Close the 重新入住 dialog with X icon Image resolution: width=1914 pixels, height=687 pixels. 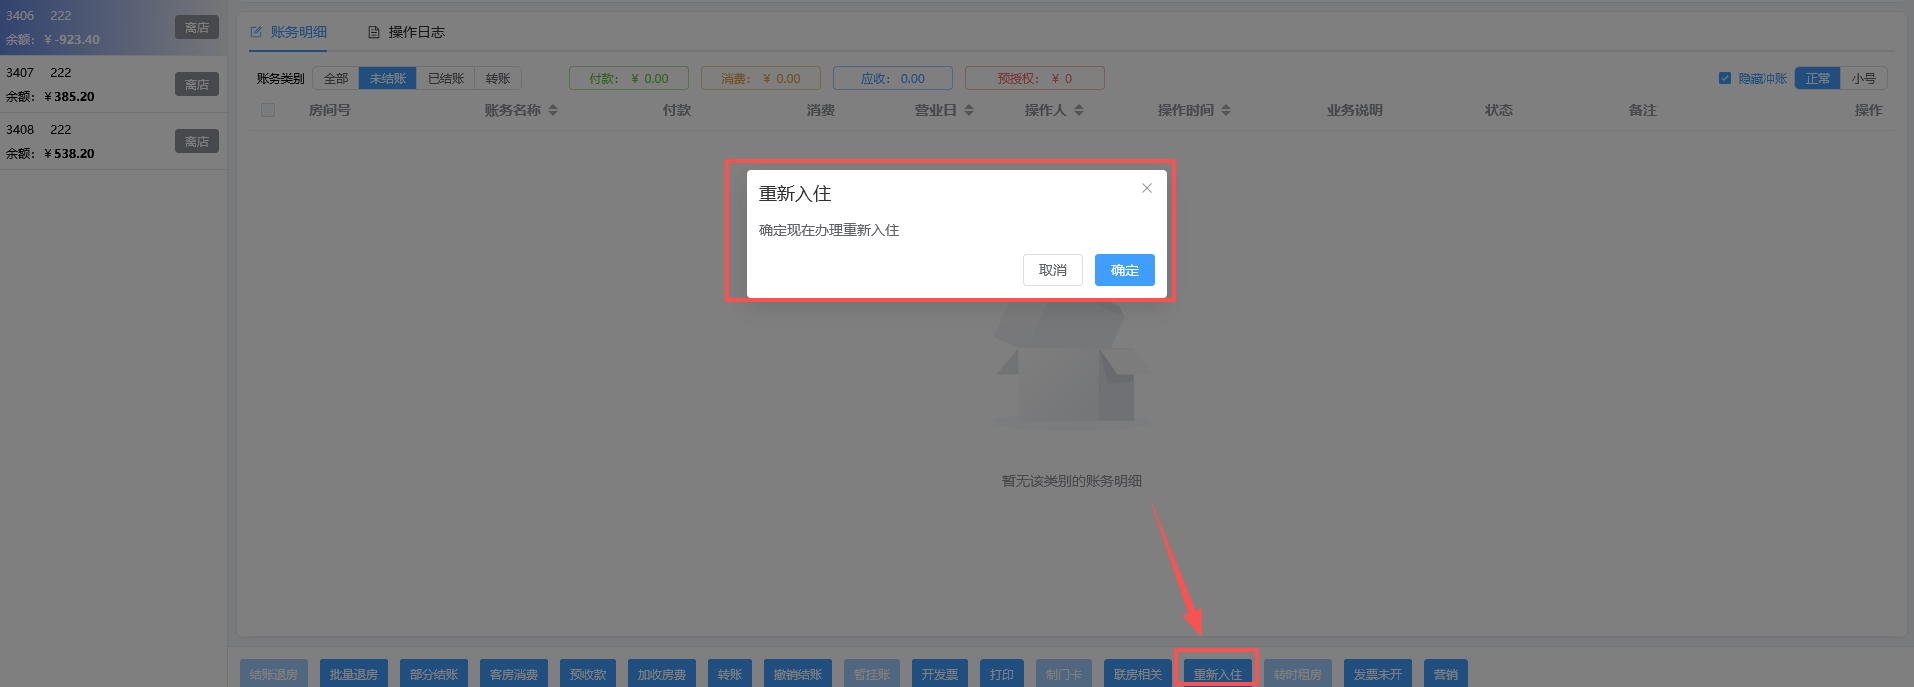pyautogui.click(x=1147, y=188)
